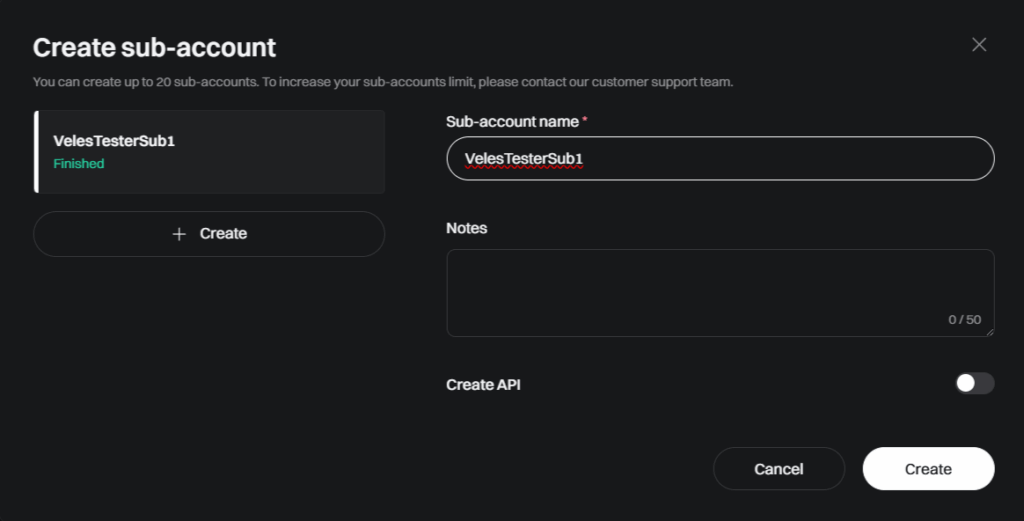
Task: Click the plus icon beside Create
Action: pyautogui.click(x=179, y=234)
